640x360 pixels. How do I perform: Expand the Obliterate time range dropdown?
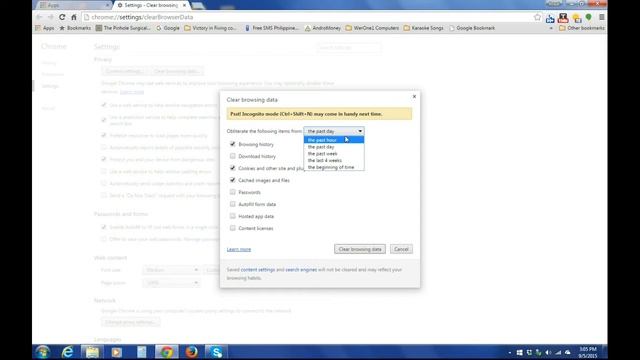(334, 131)
